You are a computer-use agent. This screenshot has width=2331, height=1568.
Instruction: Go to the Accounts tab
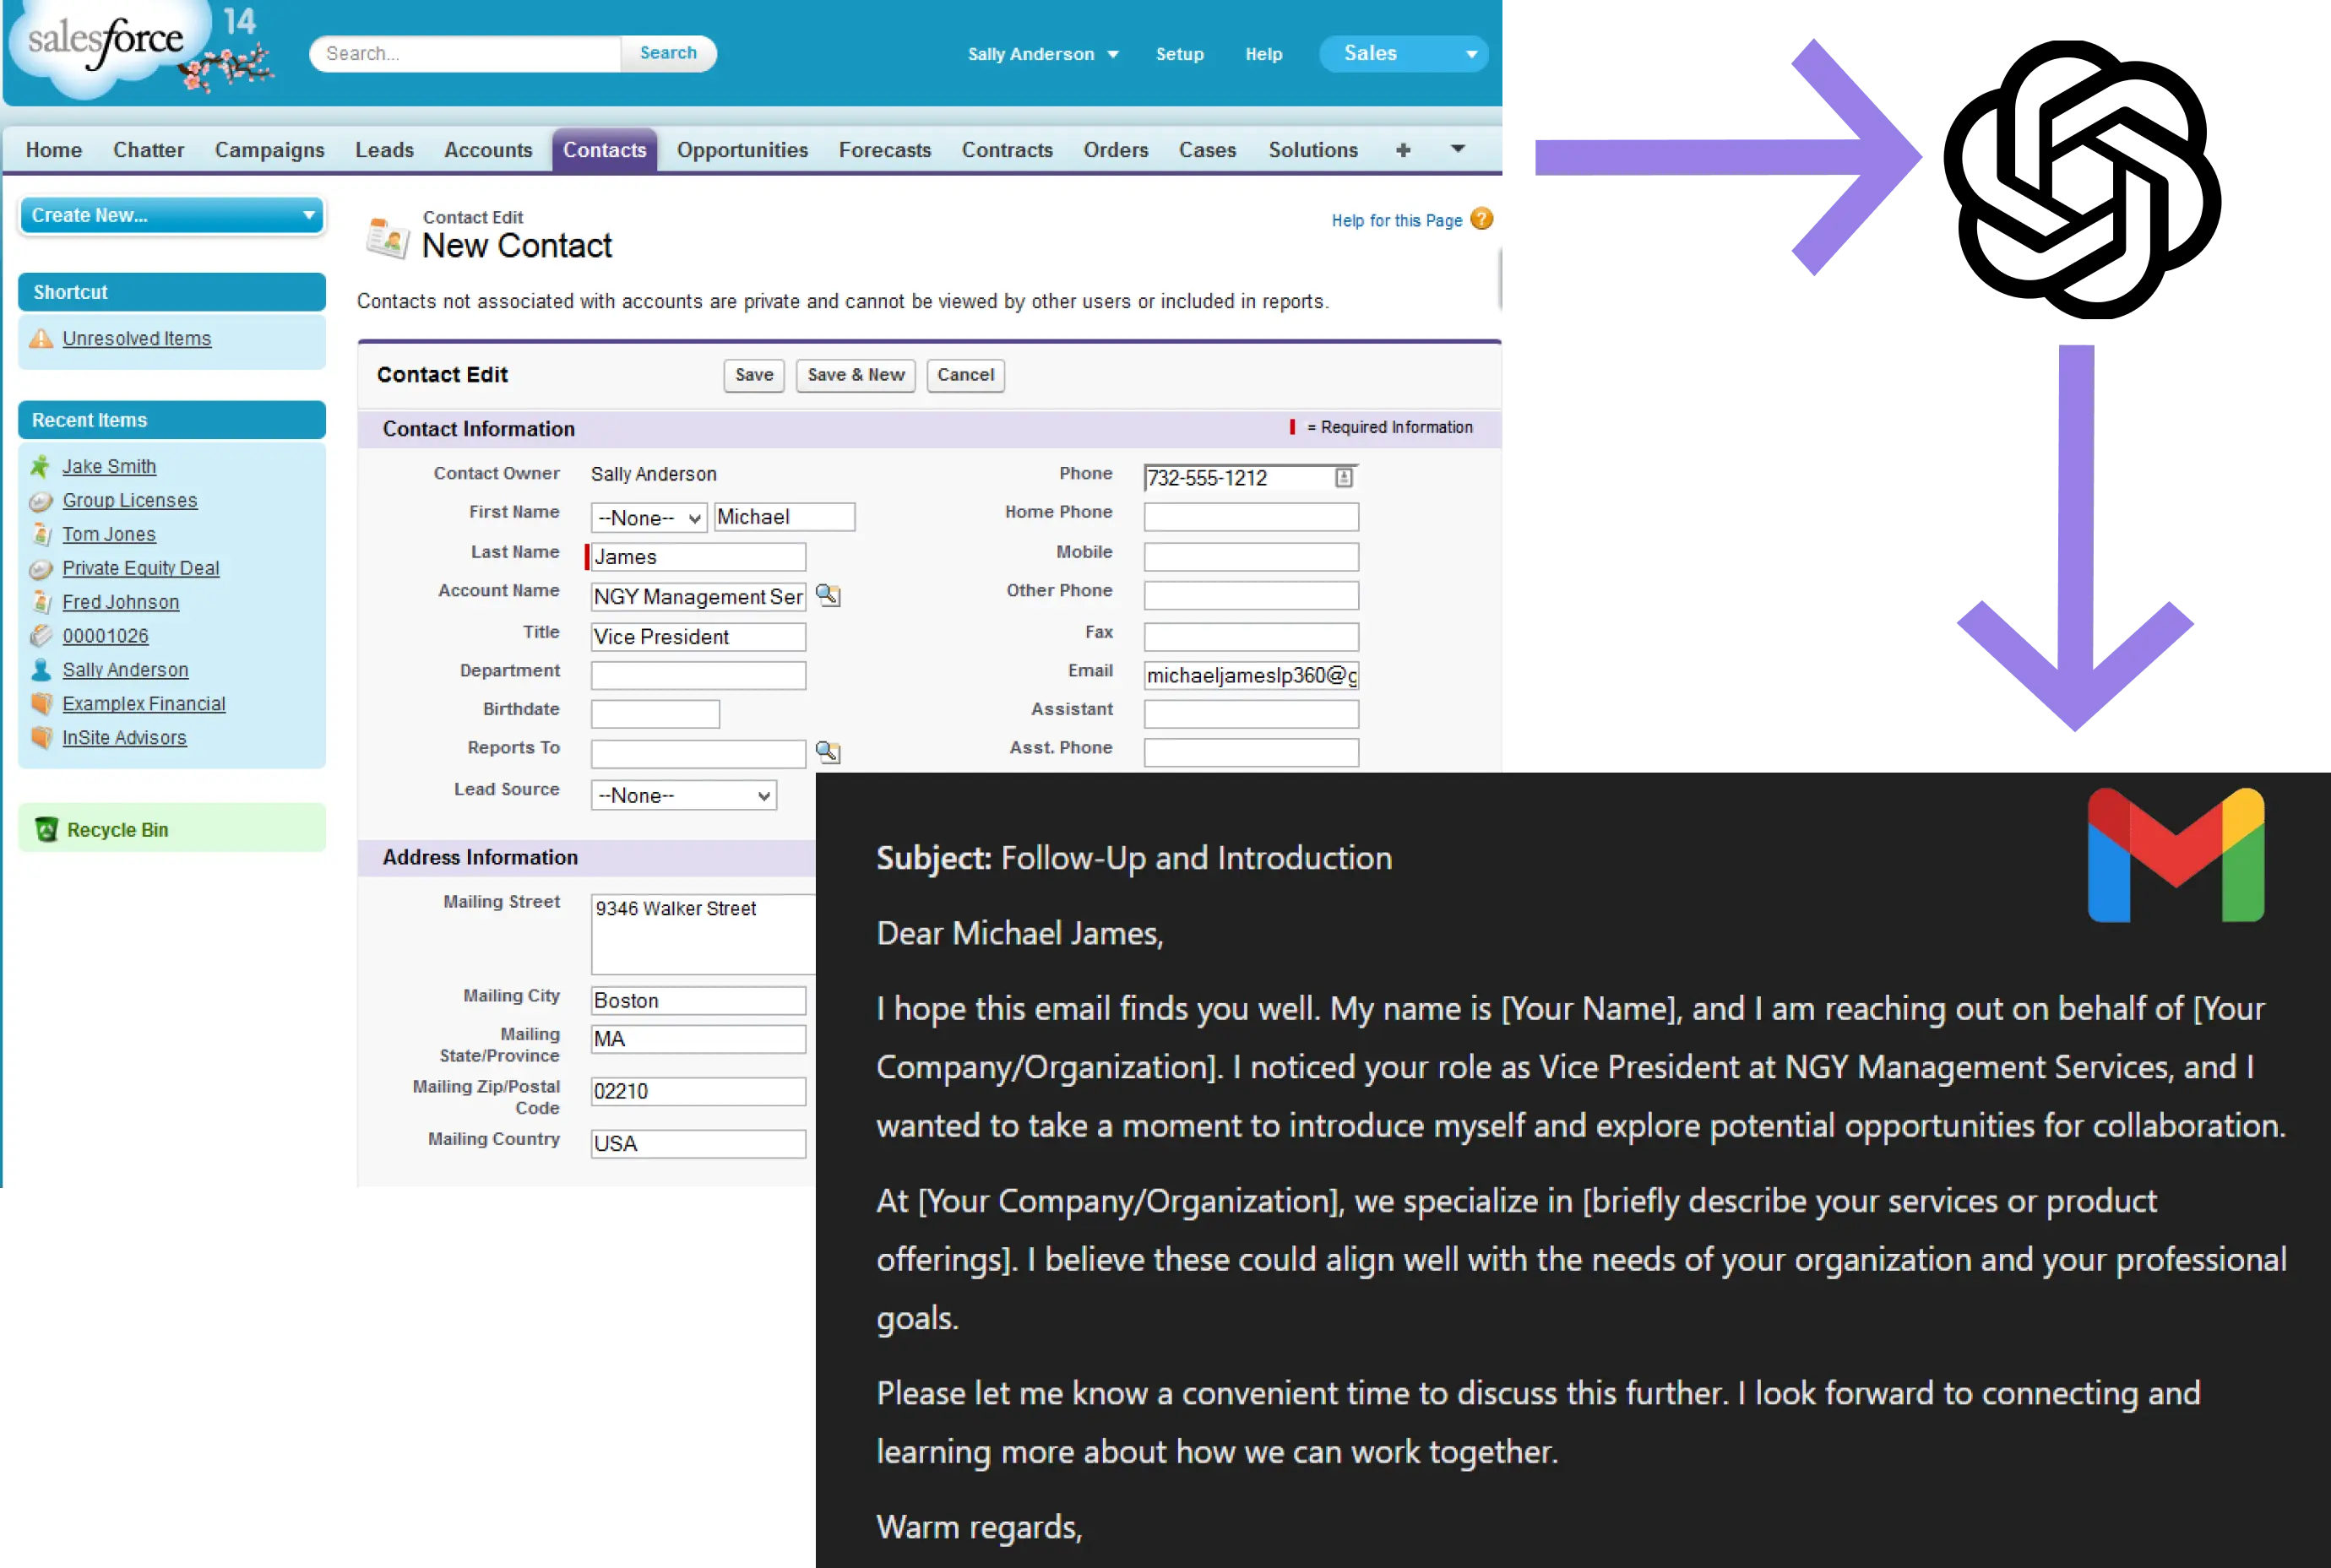[x=488, y=150]
